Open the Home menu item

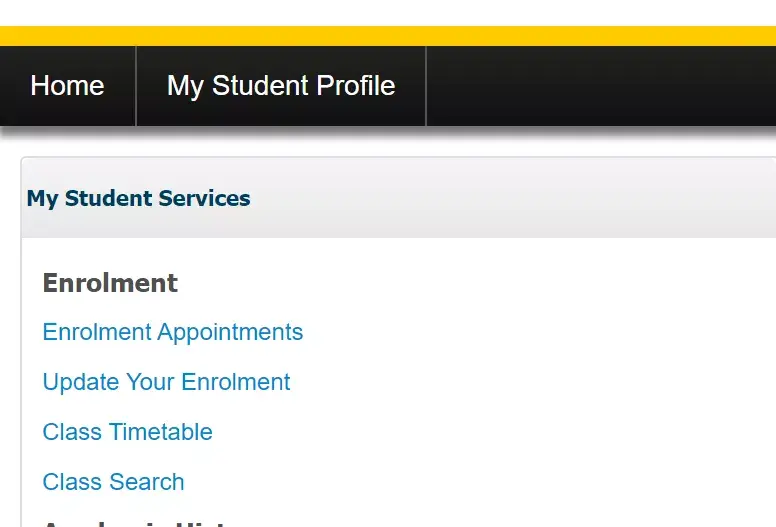(x=67, y=86)
